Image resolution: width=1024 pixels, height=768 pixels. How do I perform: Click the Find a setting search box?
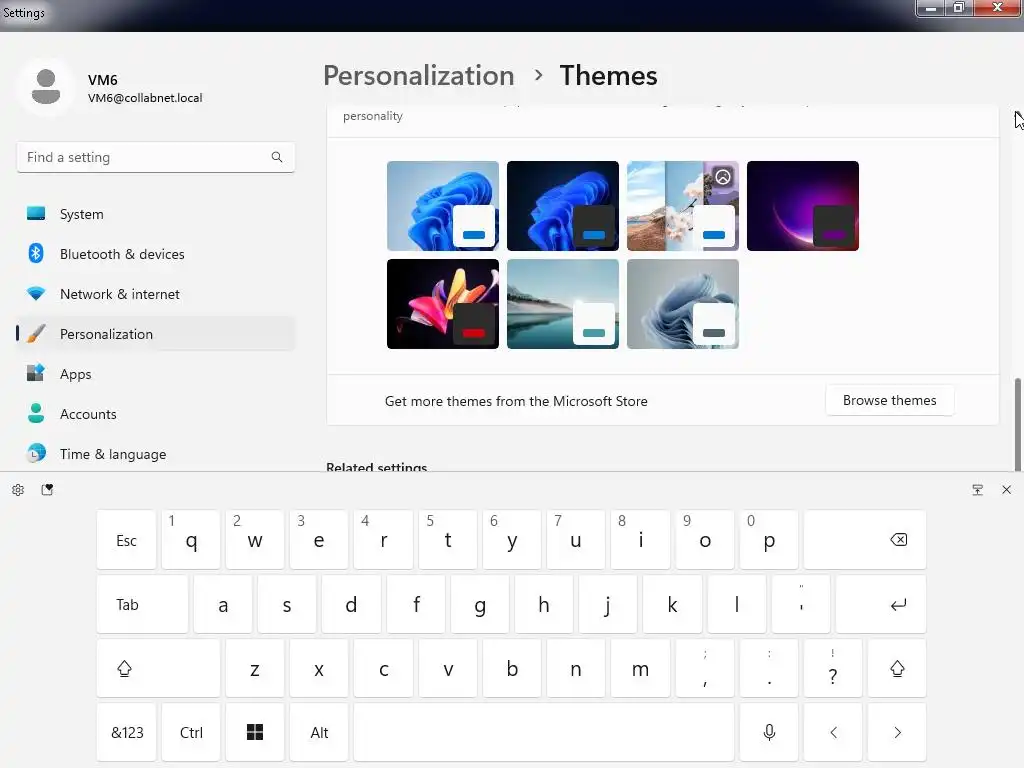[x=155, y=157]
